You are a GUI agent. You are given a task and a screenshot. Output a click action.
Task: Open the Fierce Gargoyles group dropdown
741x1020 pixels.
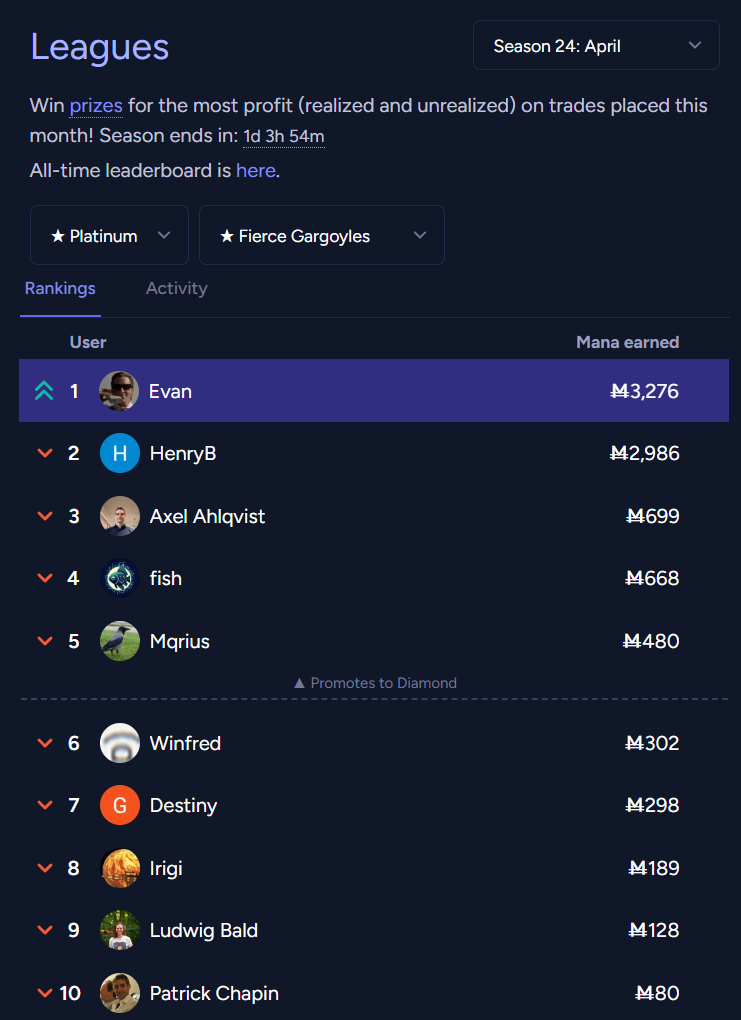[321, 236]
